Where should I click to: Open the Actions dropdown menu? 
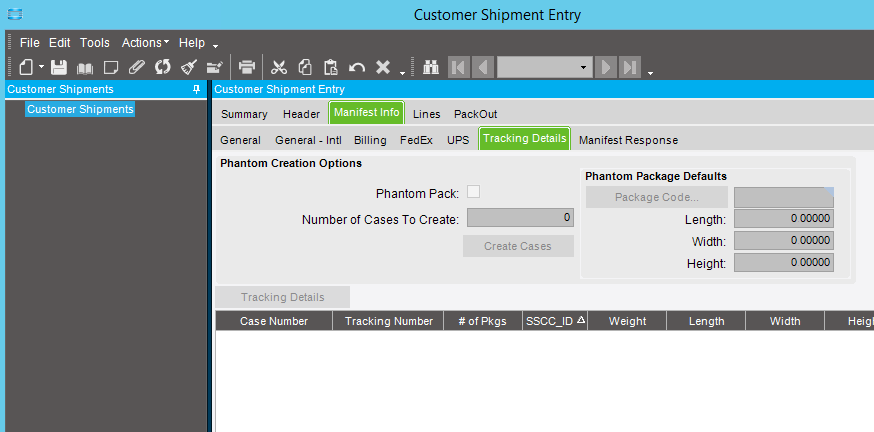point(145,43)
